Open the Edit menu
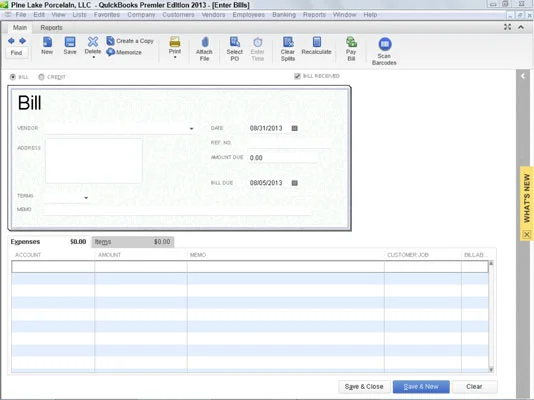Viewport: 534px width, 400px height. [39, 15]
